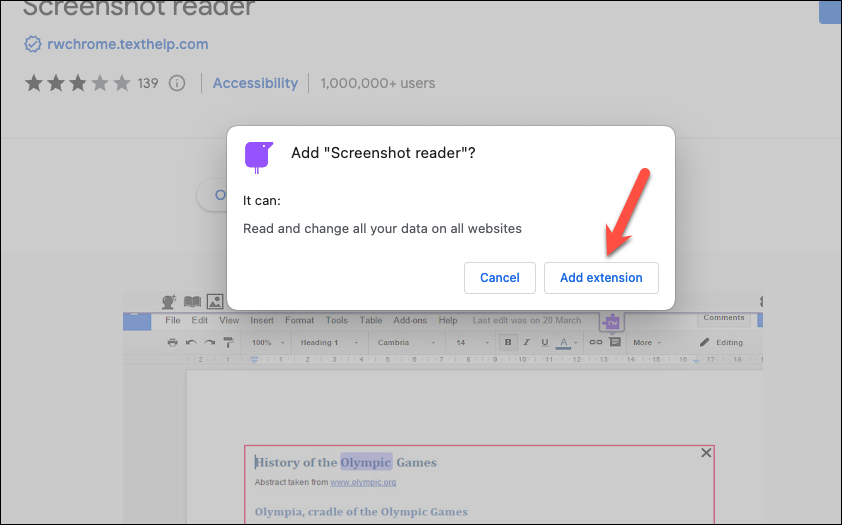This screenshot has width=842, height=525.
Task: Click the verified publisher badge icon
Action: click(x=33, y=44)
